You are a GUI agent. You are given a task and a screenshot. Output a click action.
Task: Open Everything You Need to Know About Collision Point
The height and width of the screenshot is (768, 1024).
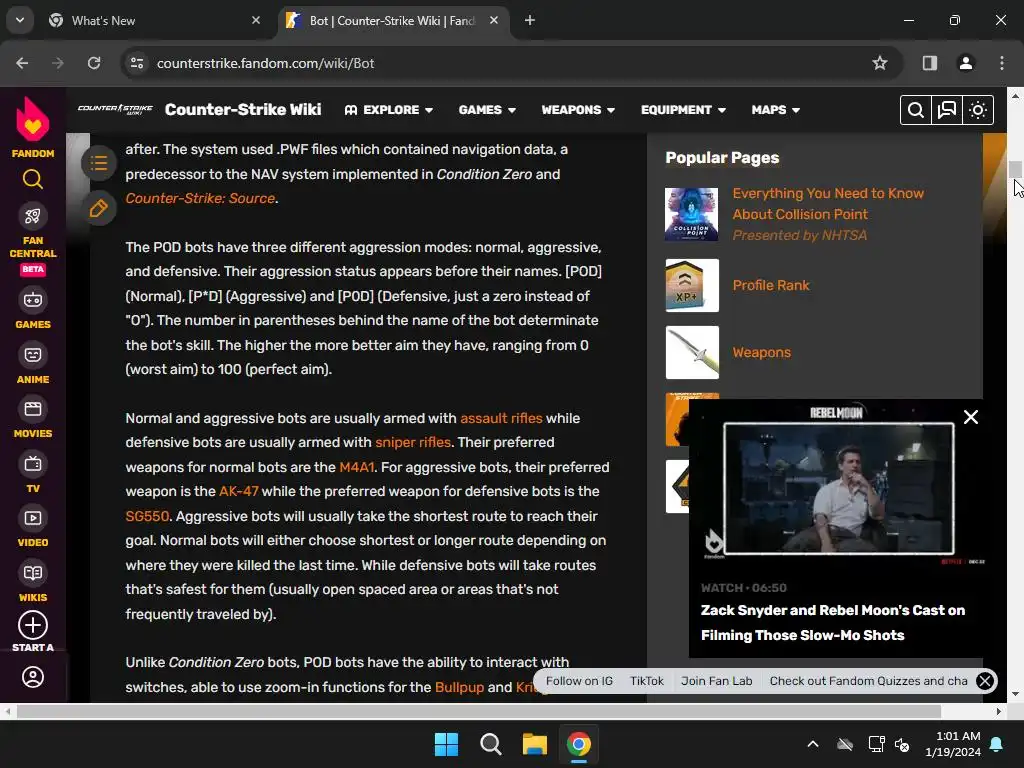(828, 204)
